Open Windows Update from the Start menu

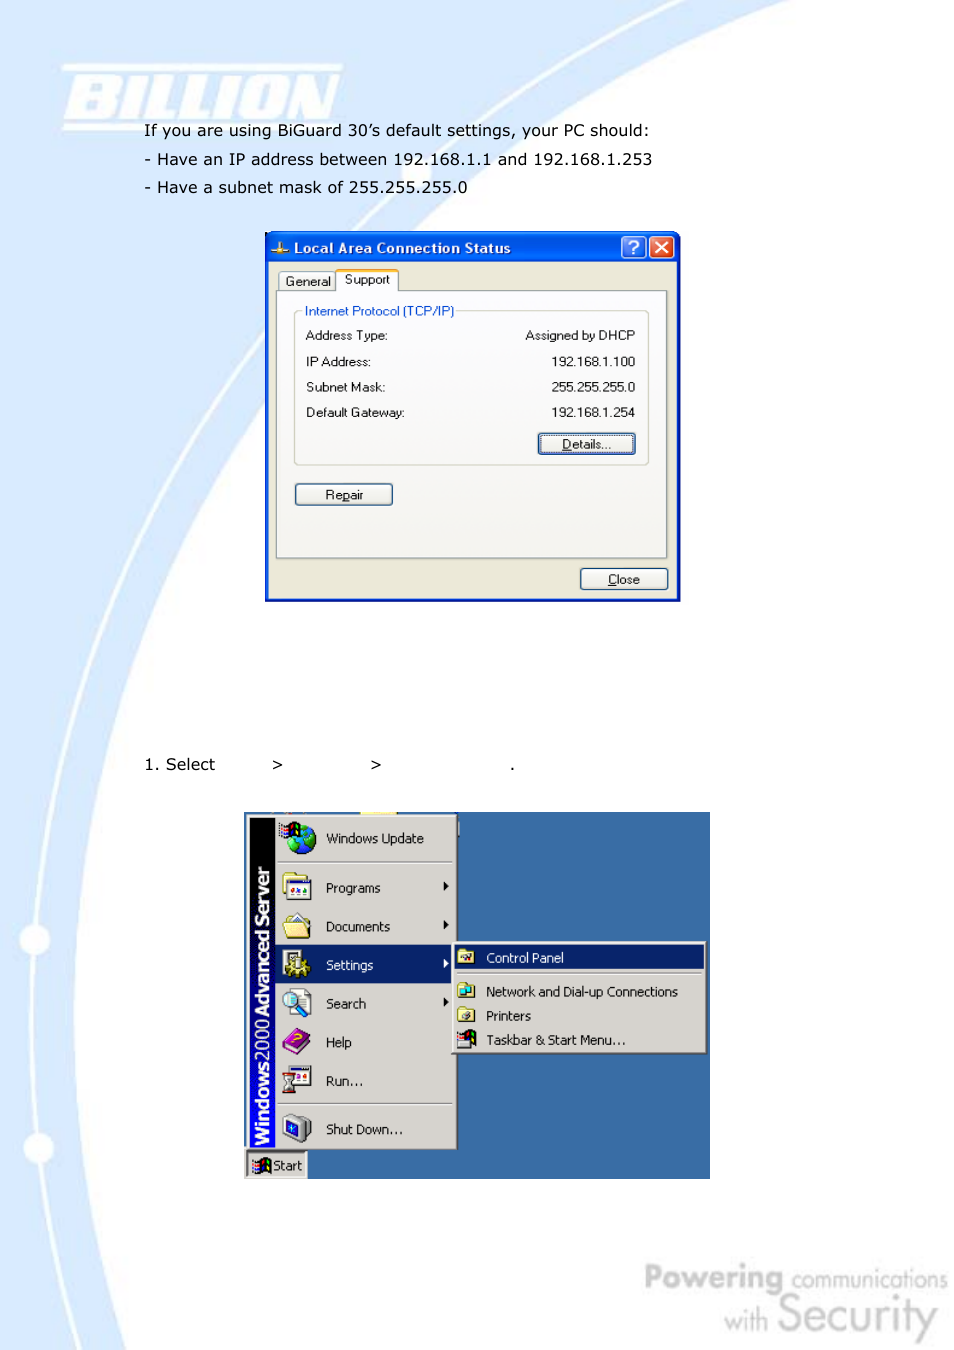pyautogui.click(x=374, y=838)
